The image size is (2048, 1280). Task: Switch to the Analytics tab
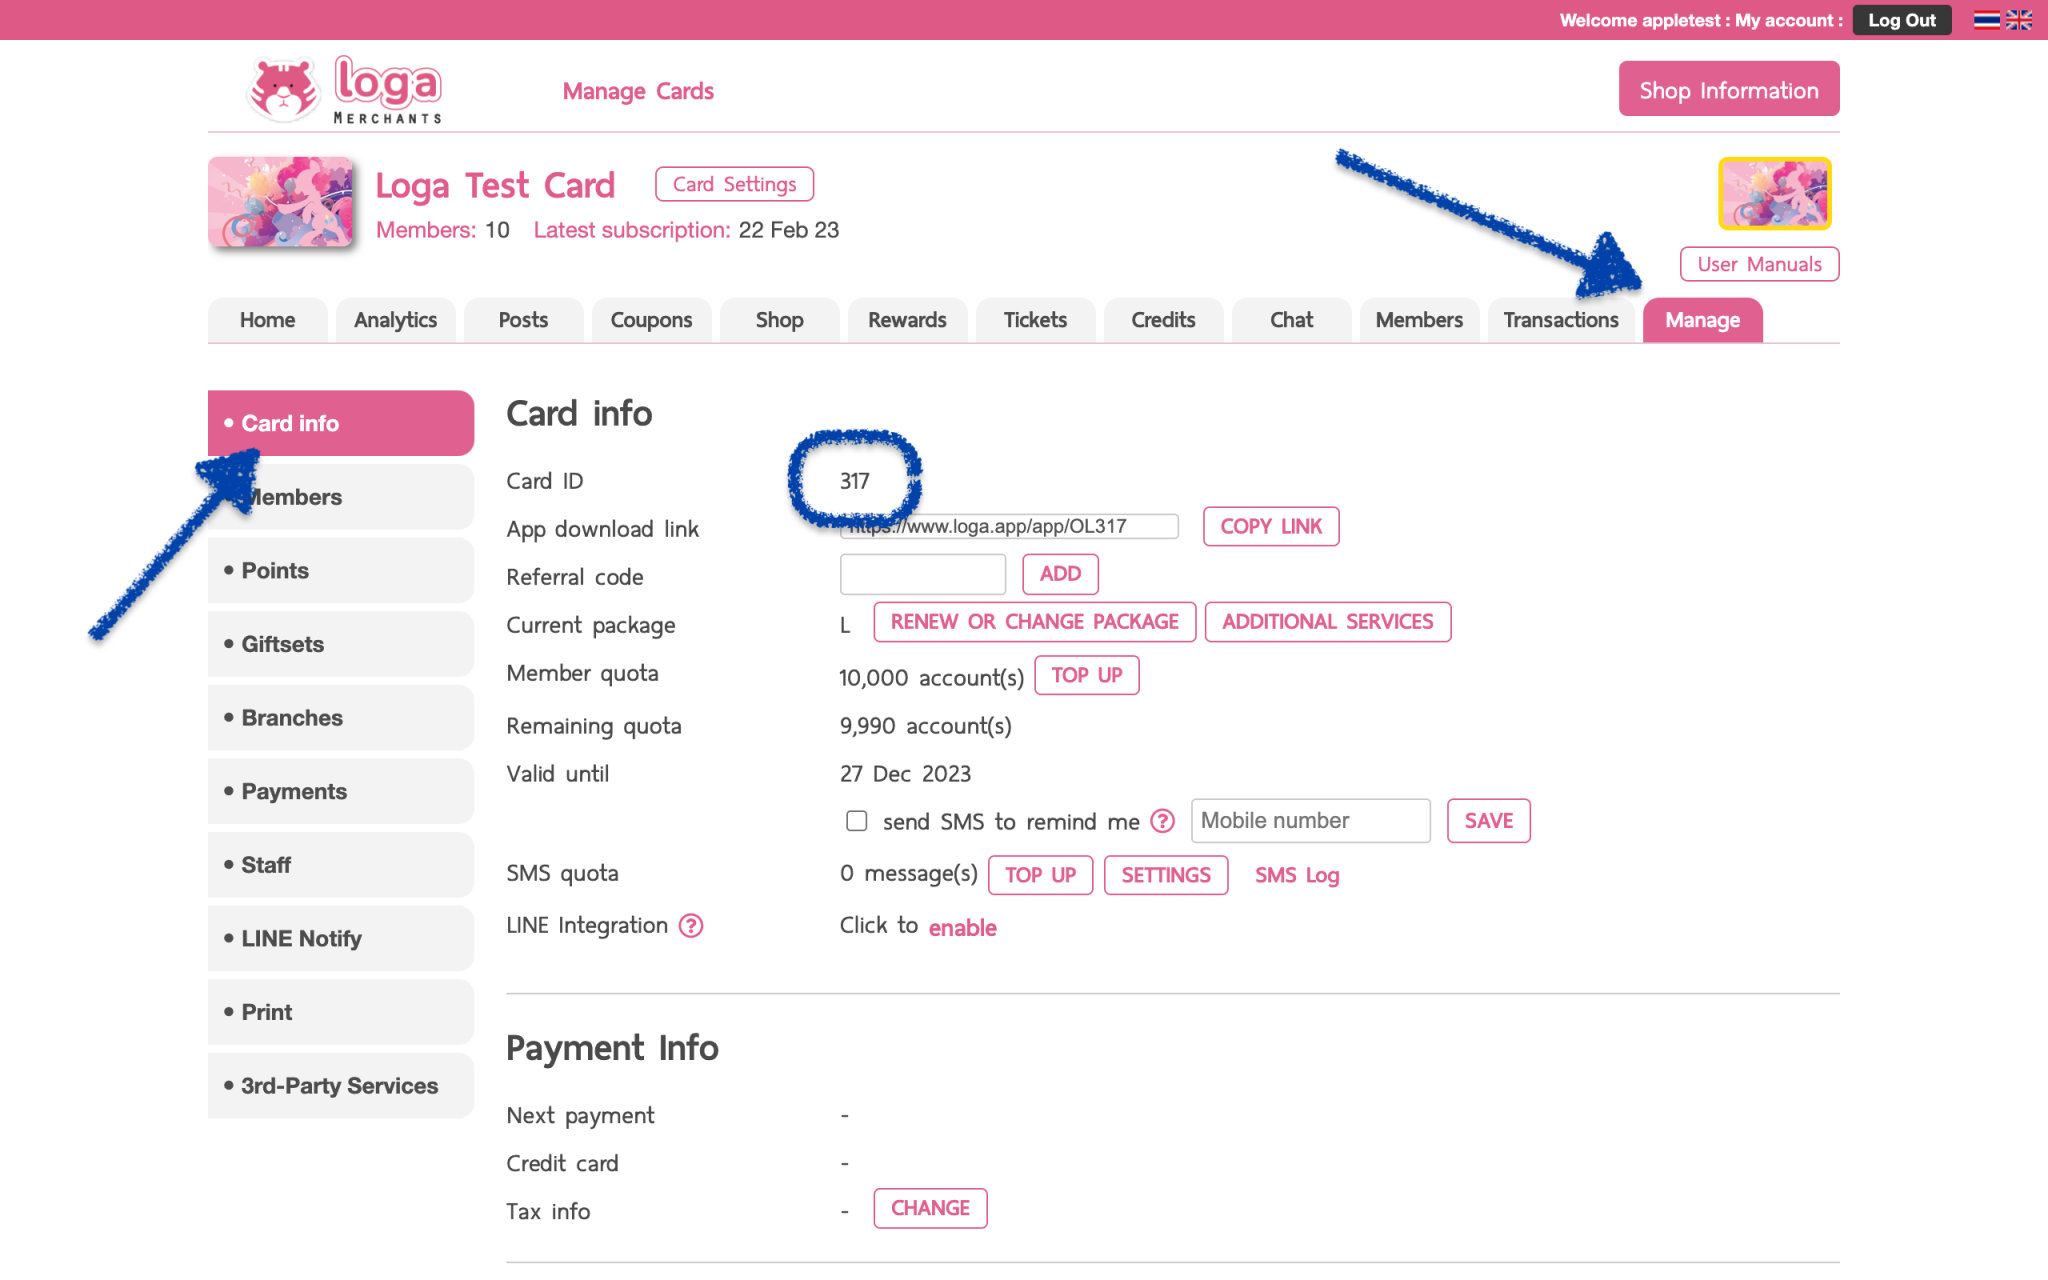coord(395,320)
